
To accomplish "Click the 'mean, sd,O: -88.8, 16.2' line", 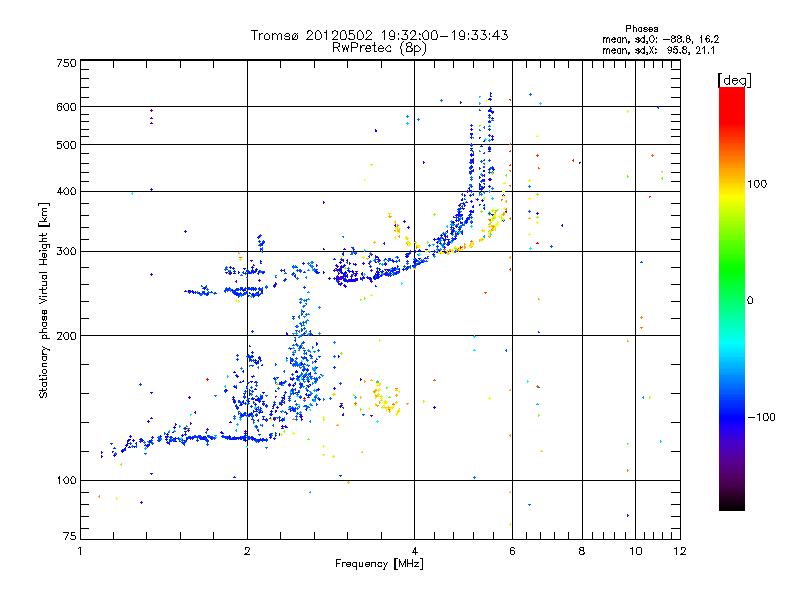I will [x=661, y=40].
